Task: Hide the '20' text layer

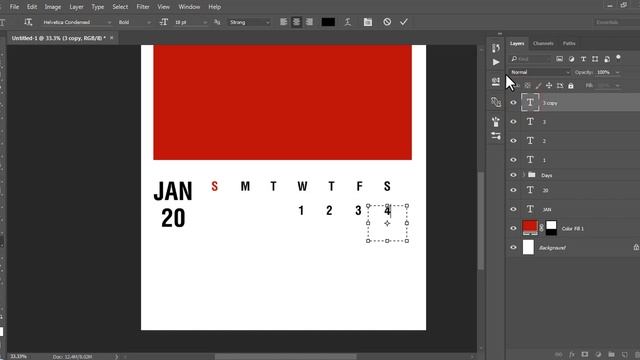Action: [x=513, y=190]
